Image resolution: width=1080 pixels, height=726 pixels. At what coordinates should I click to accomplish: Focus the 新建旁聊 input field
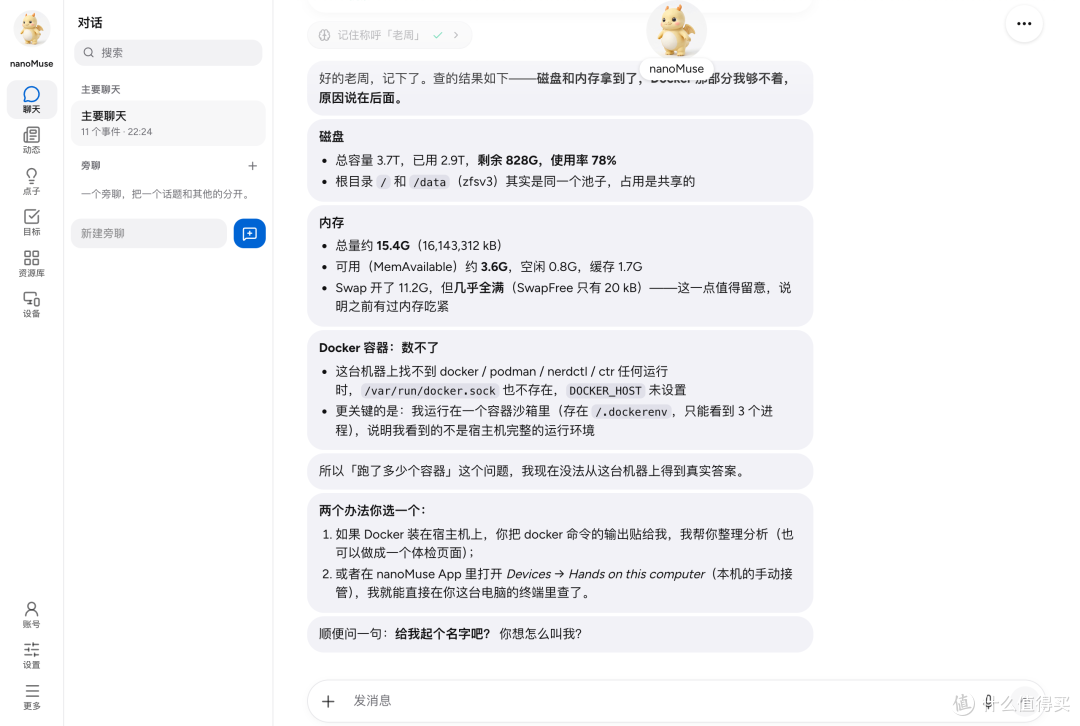149,234
